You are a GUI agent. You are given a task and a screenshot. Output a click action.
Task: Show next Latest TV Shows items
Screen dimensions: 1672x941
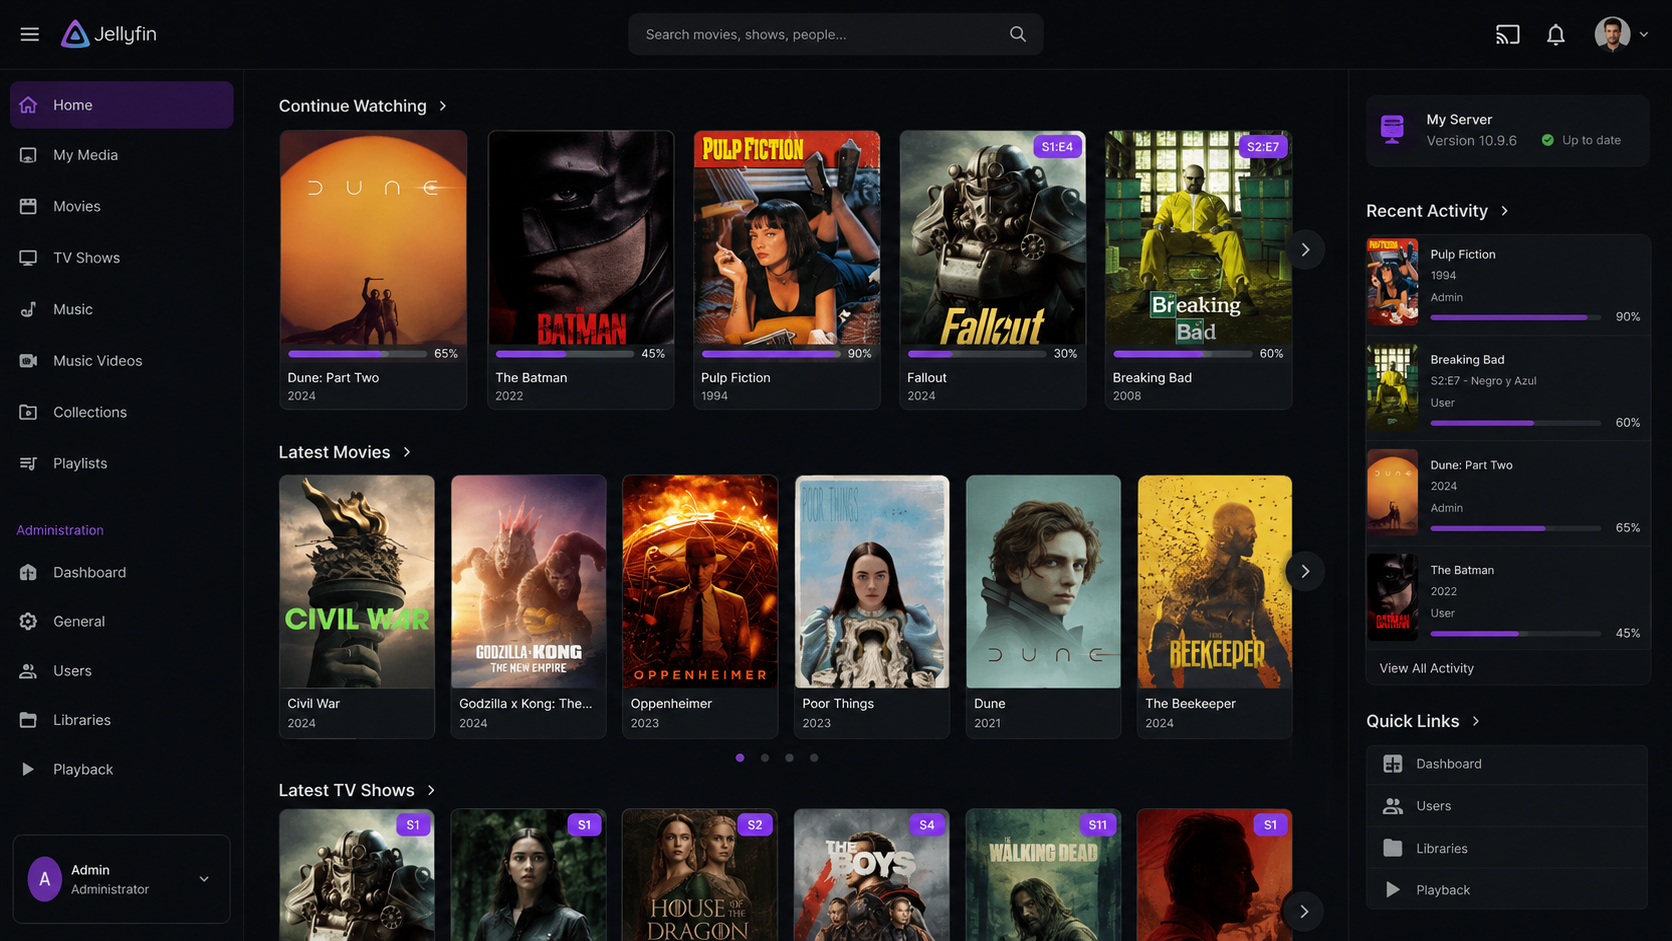coord(1304,911)
